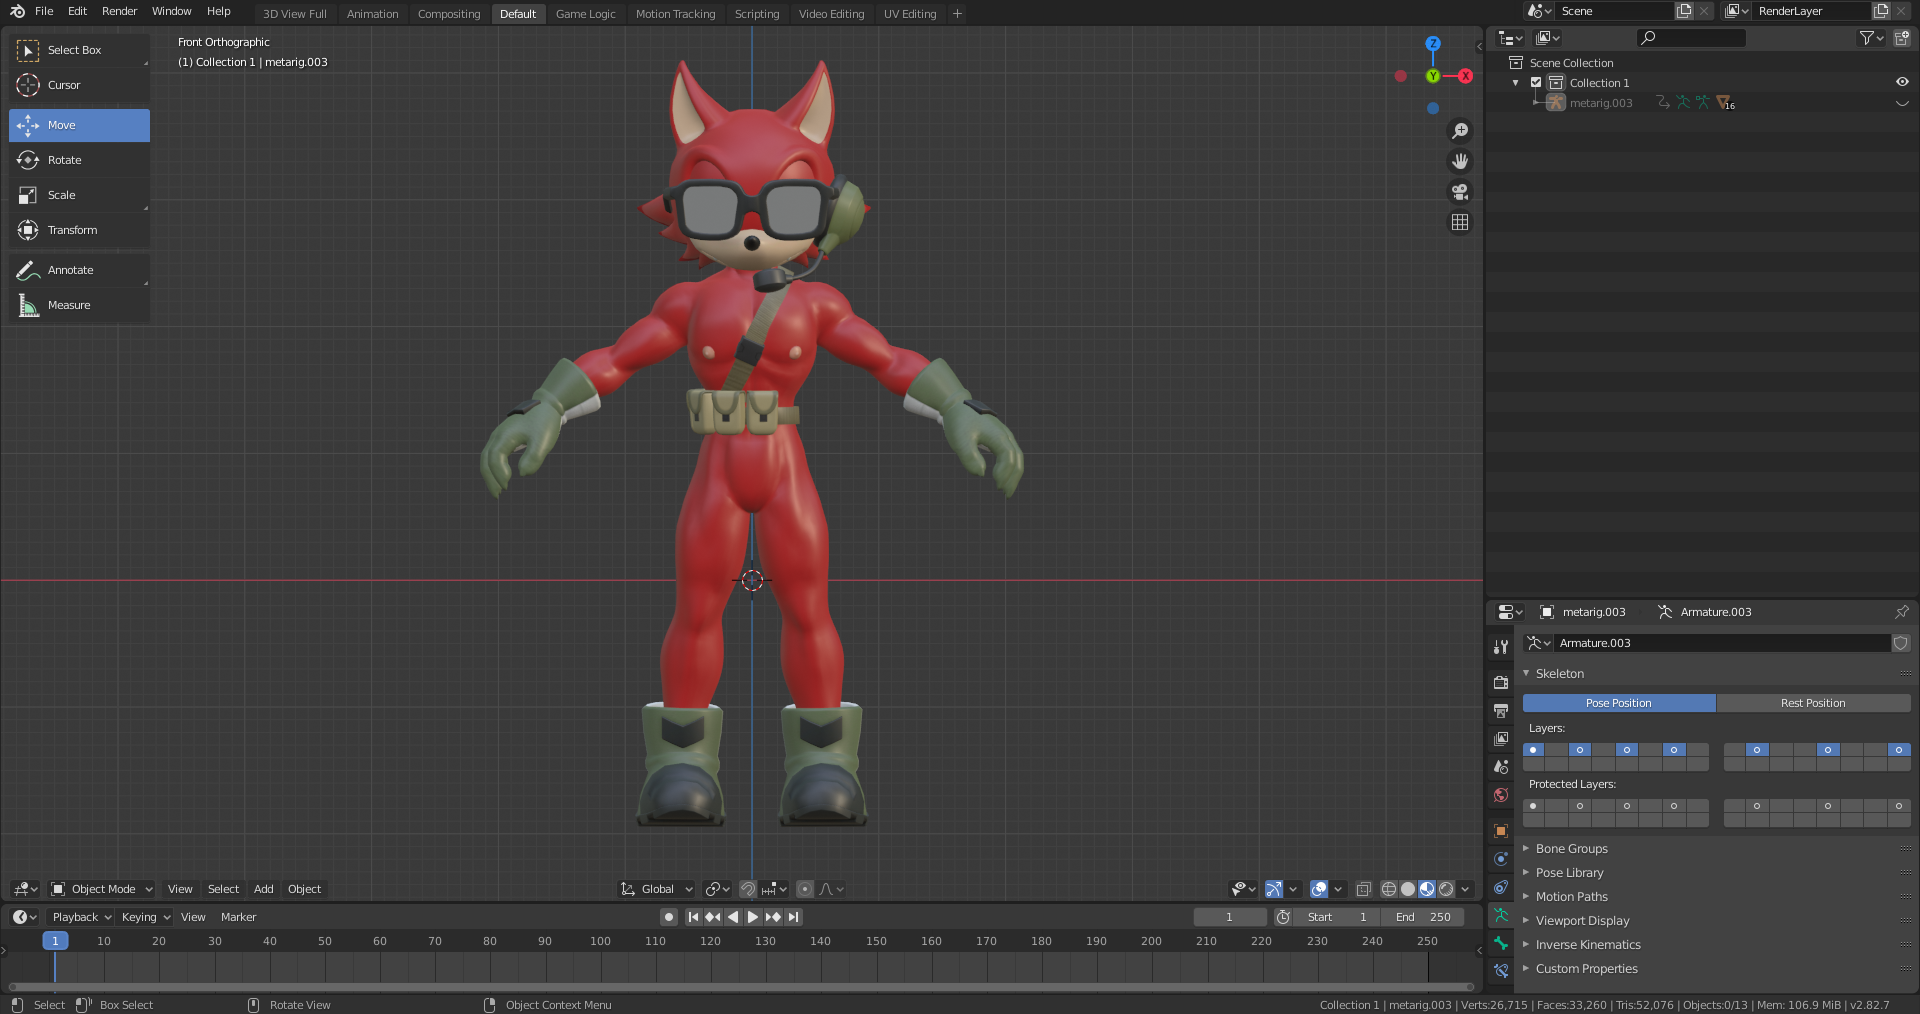1920x1014 pixels.
Task: Expand the Bone Groups panel
Action: click(1571, 849)
